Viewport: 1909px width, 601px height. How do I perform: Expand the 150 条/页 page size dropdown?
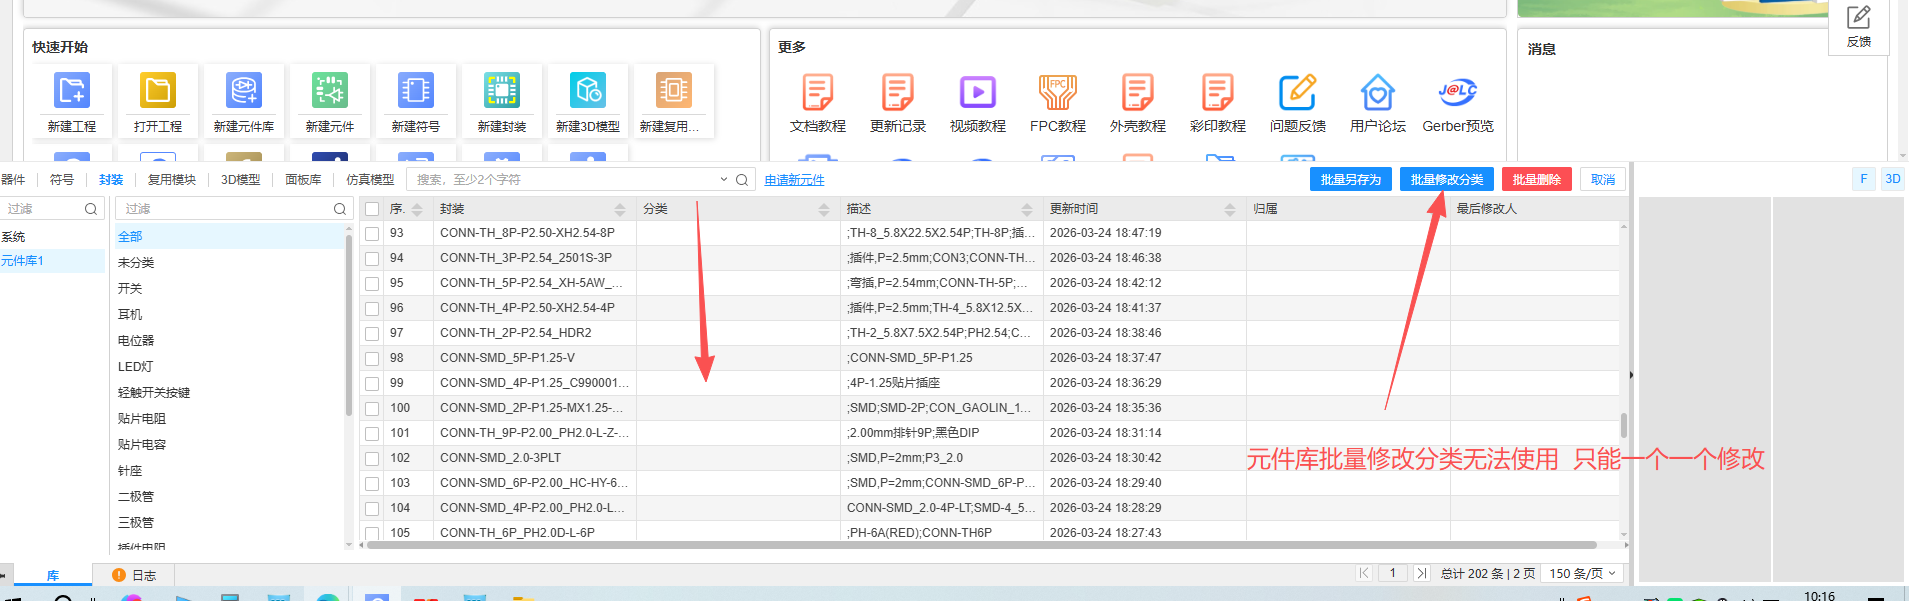point(1582,573)
